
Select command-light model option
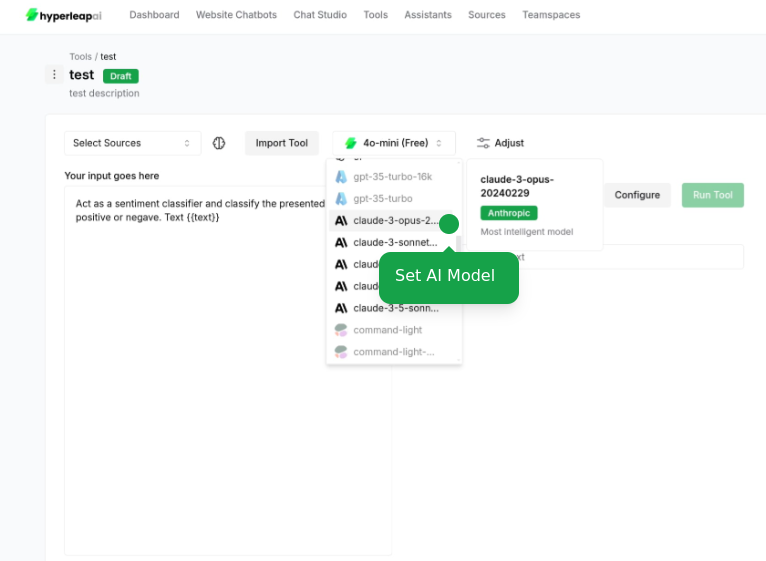tap(392, 330)
